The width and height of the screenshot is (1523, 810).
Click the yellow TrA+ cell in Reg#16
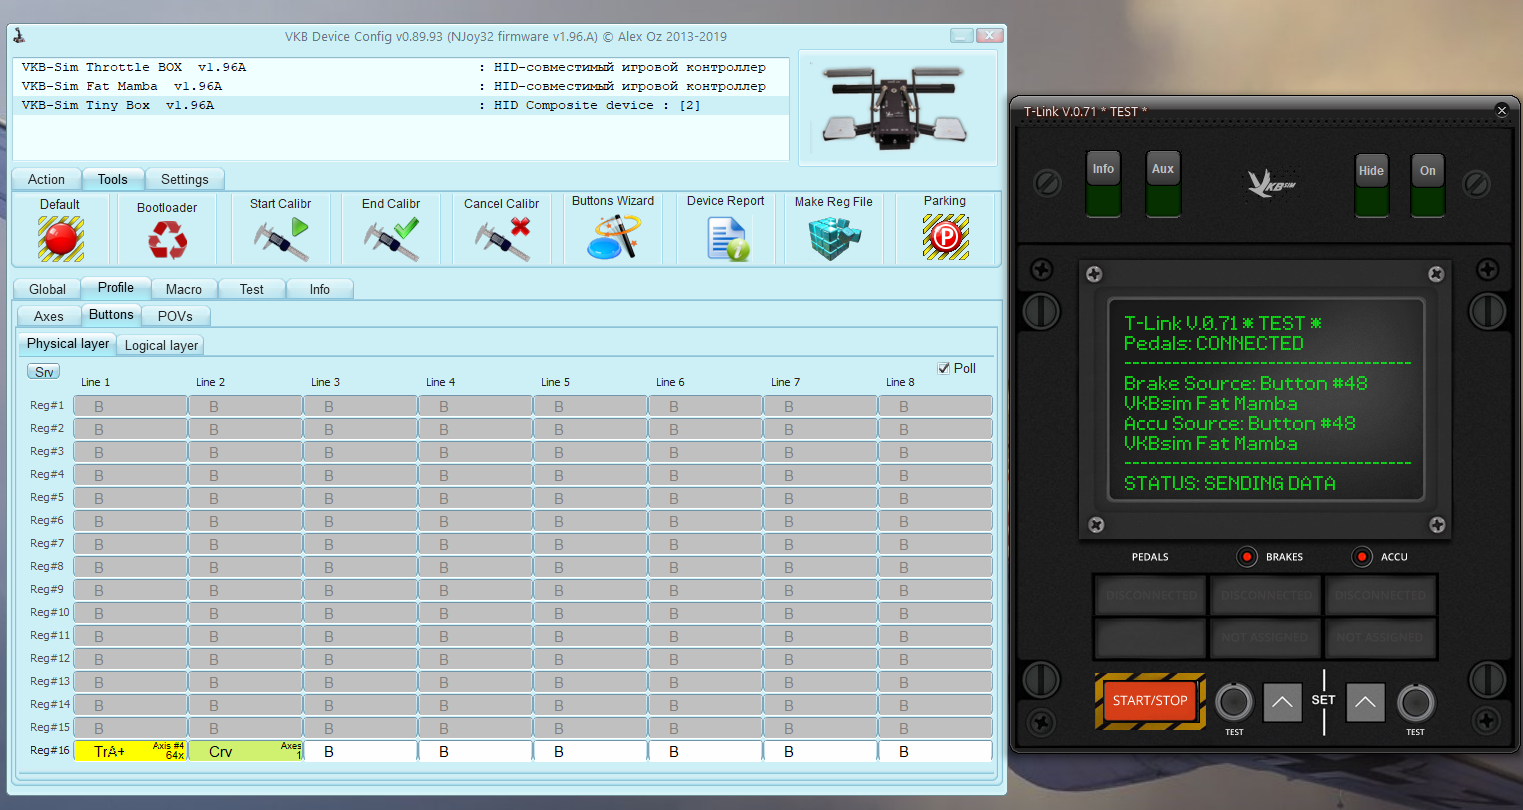coord(130,751)
